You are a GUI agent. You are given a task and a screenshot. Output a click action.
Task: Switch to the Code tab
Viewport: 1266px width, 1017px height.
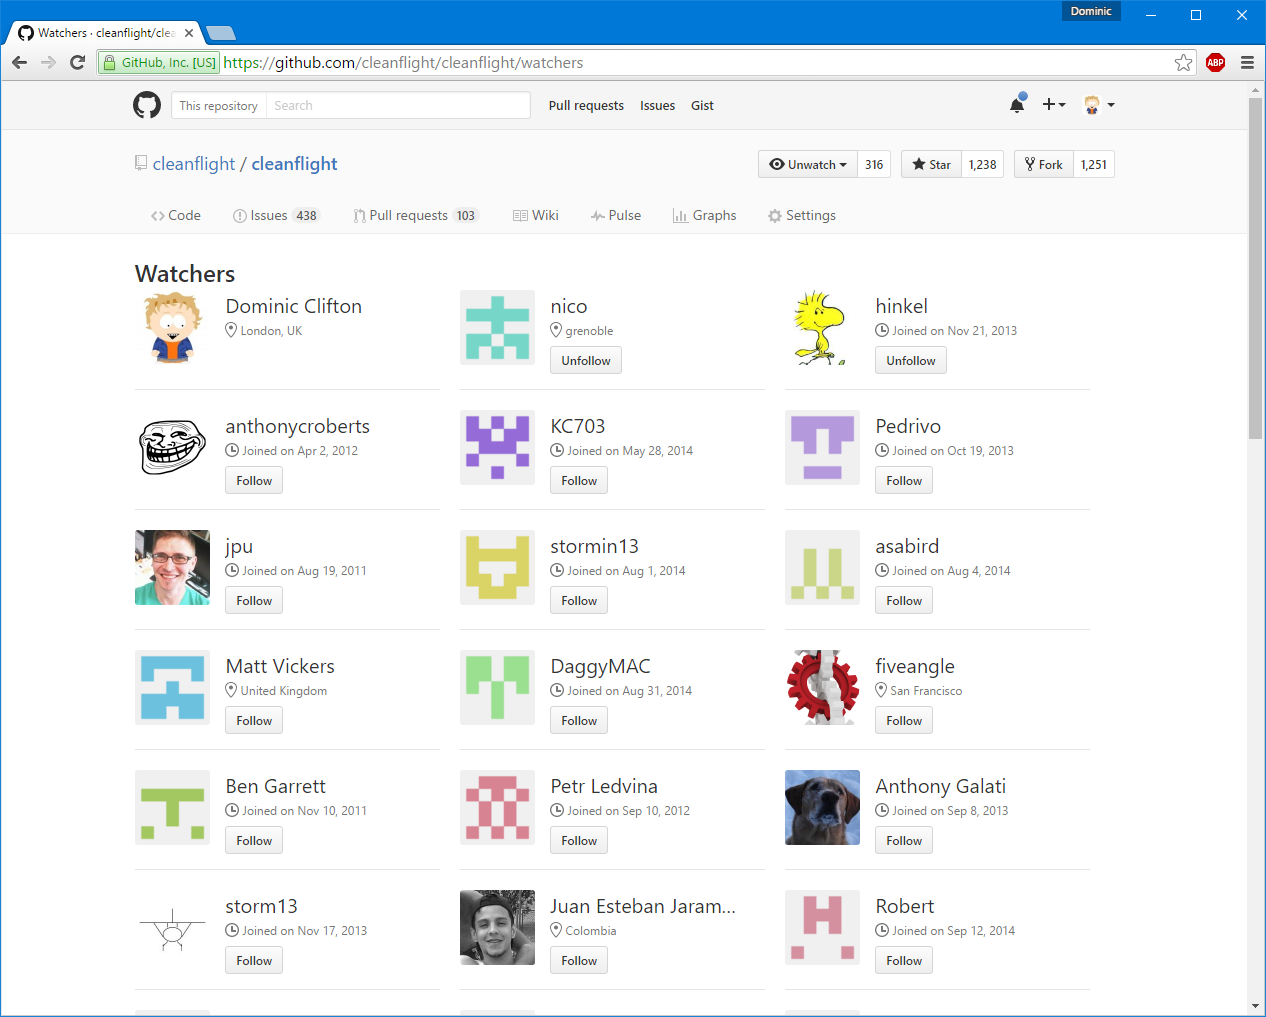[x=176, y=215]
